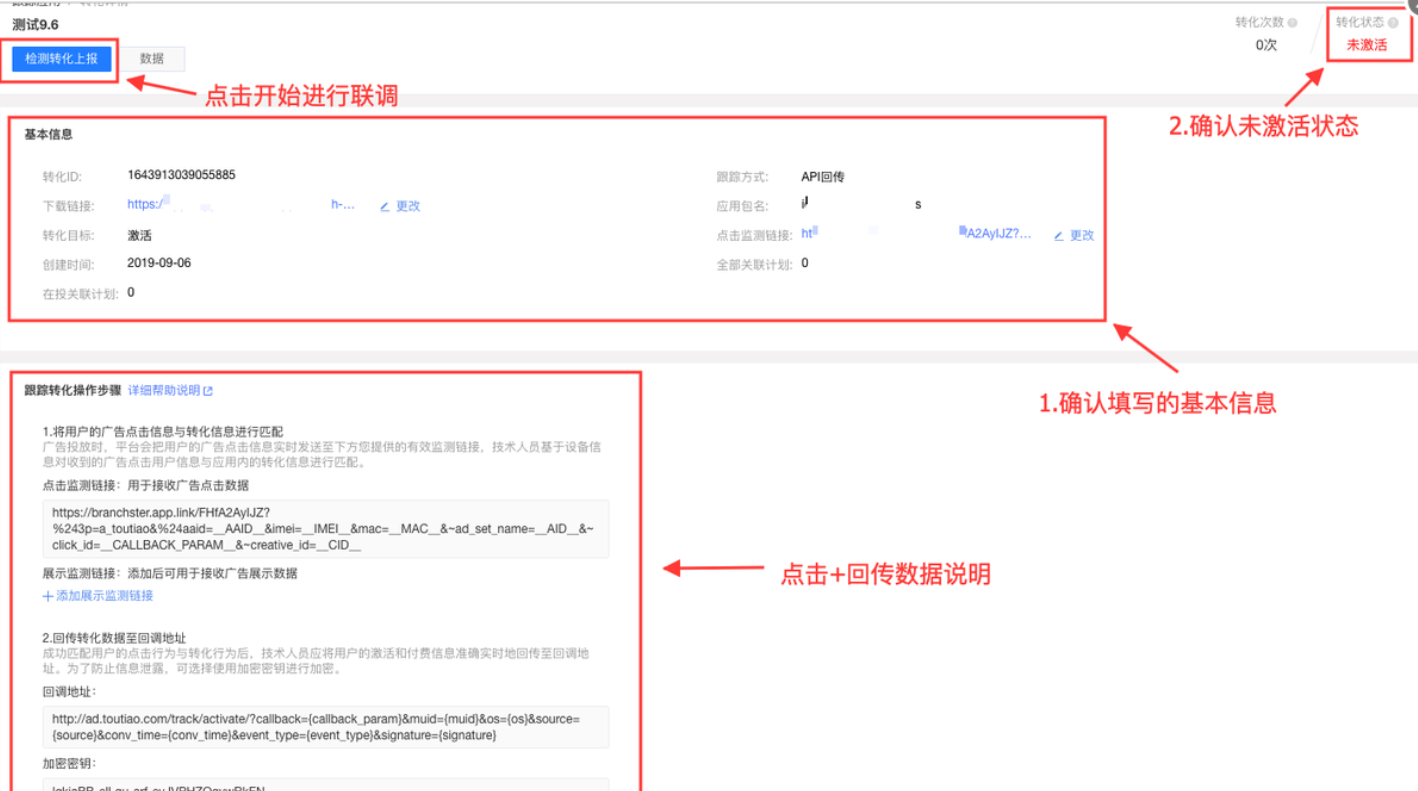
Task: Click the 创建时间 date 2019-09-06
Action: [159, 264]
